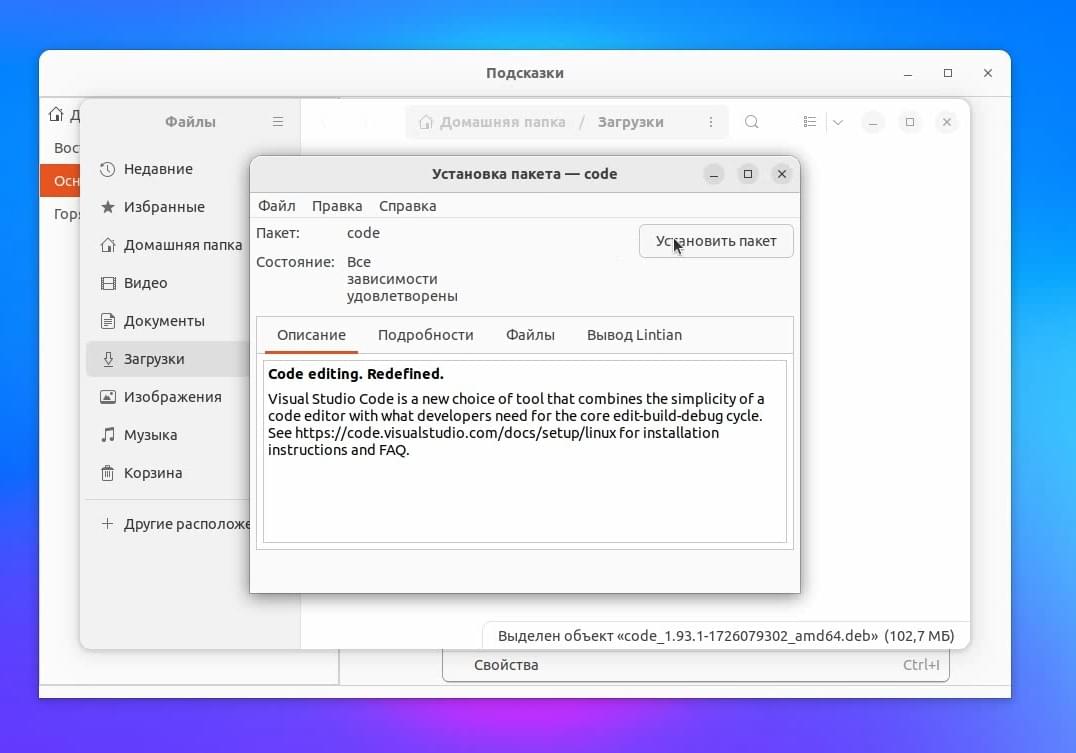Click the picture icon beside Изображения

(x=108, y=397)
